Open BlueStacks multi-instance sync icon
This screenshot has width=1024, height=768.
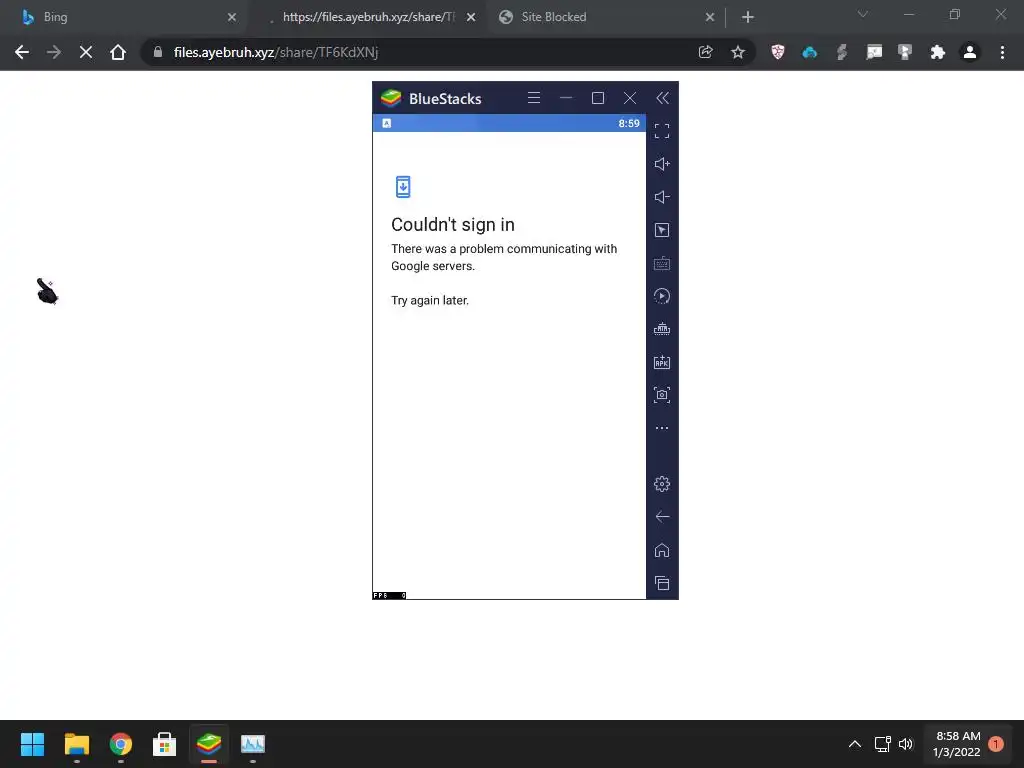pos(662,328)
